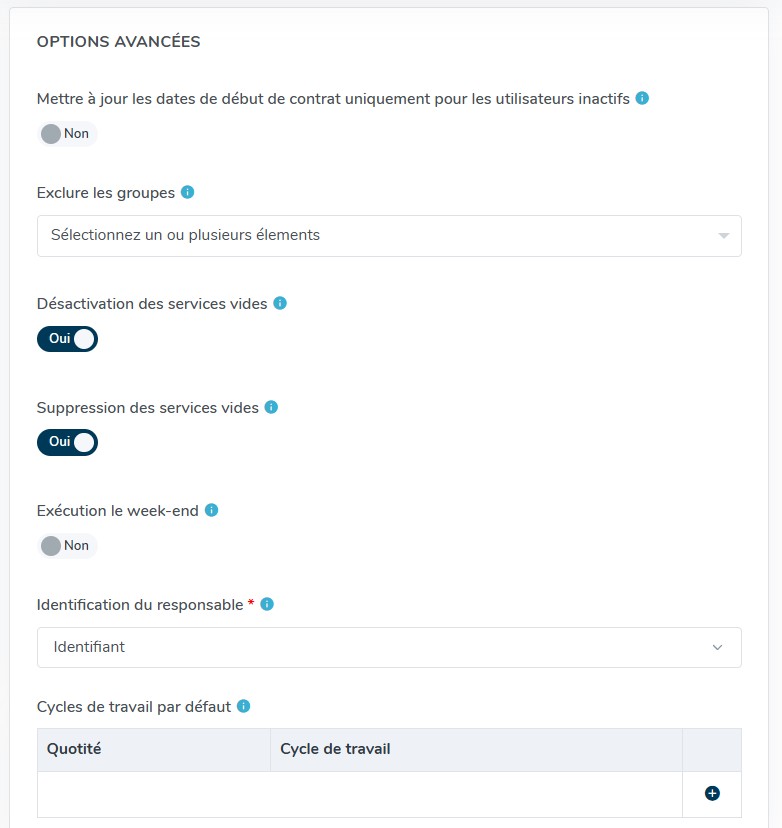Show info for Suppression des services vides
The width and height of the screenshot is (782, 828).
272,407
